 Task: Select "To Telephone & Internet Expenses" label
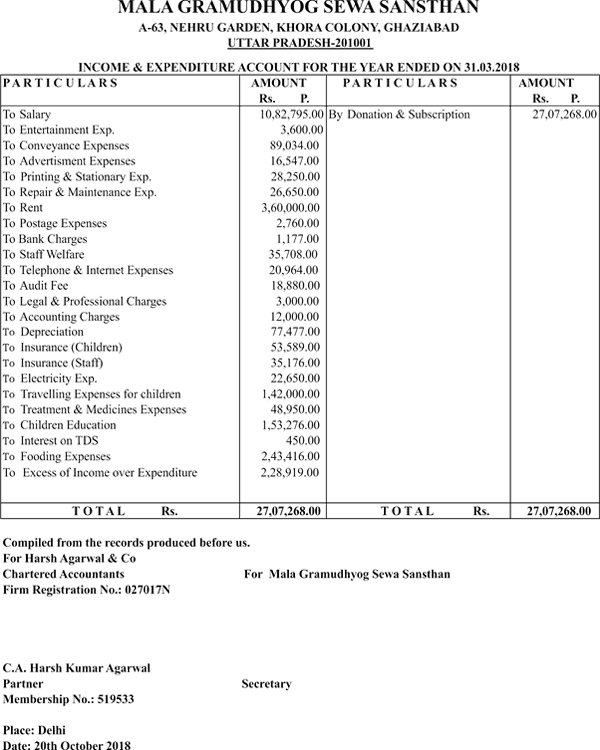[x=88, y=270]
